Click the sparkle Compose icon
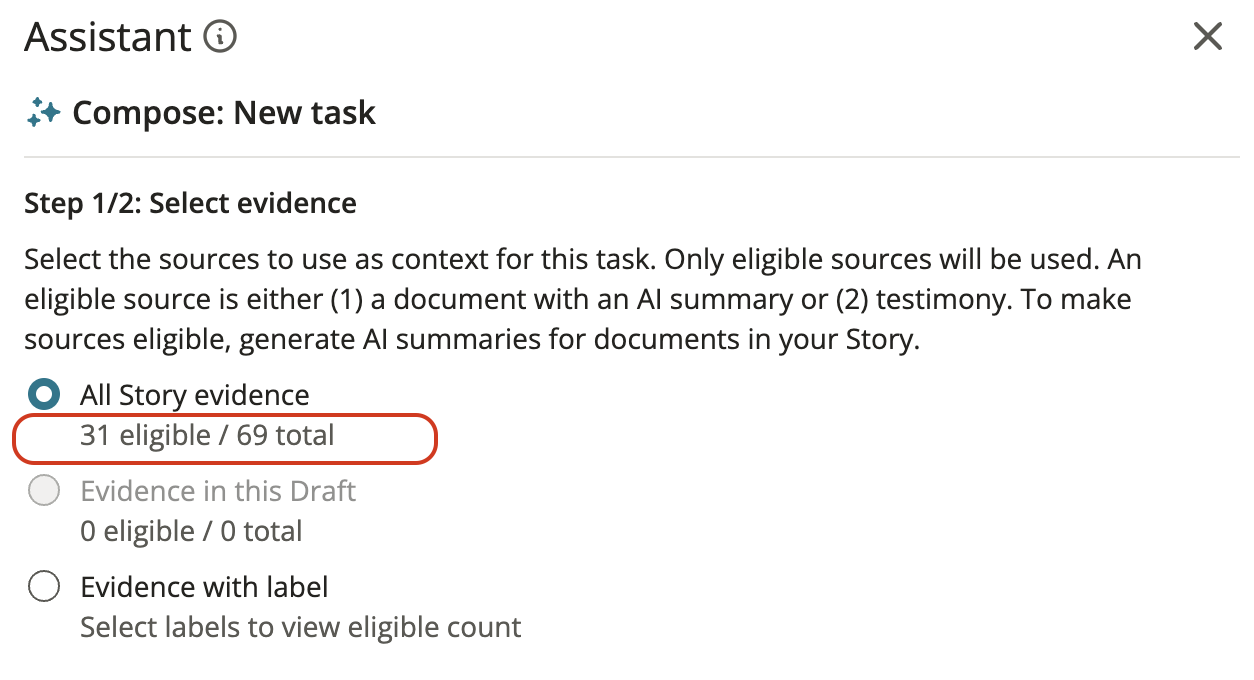 coord(43,113)
